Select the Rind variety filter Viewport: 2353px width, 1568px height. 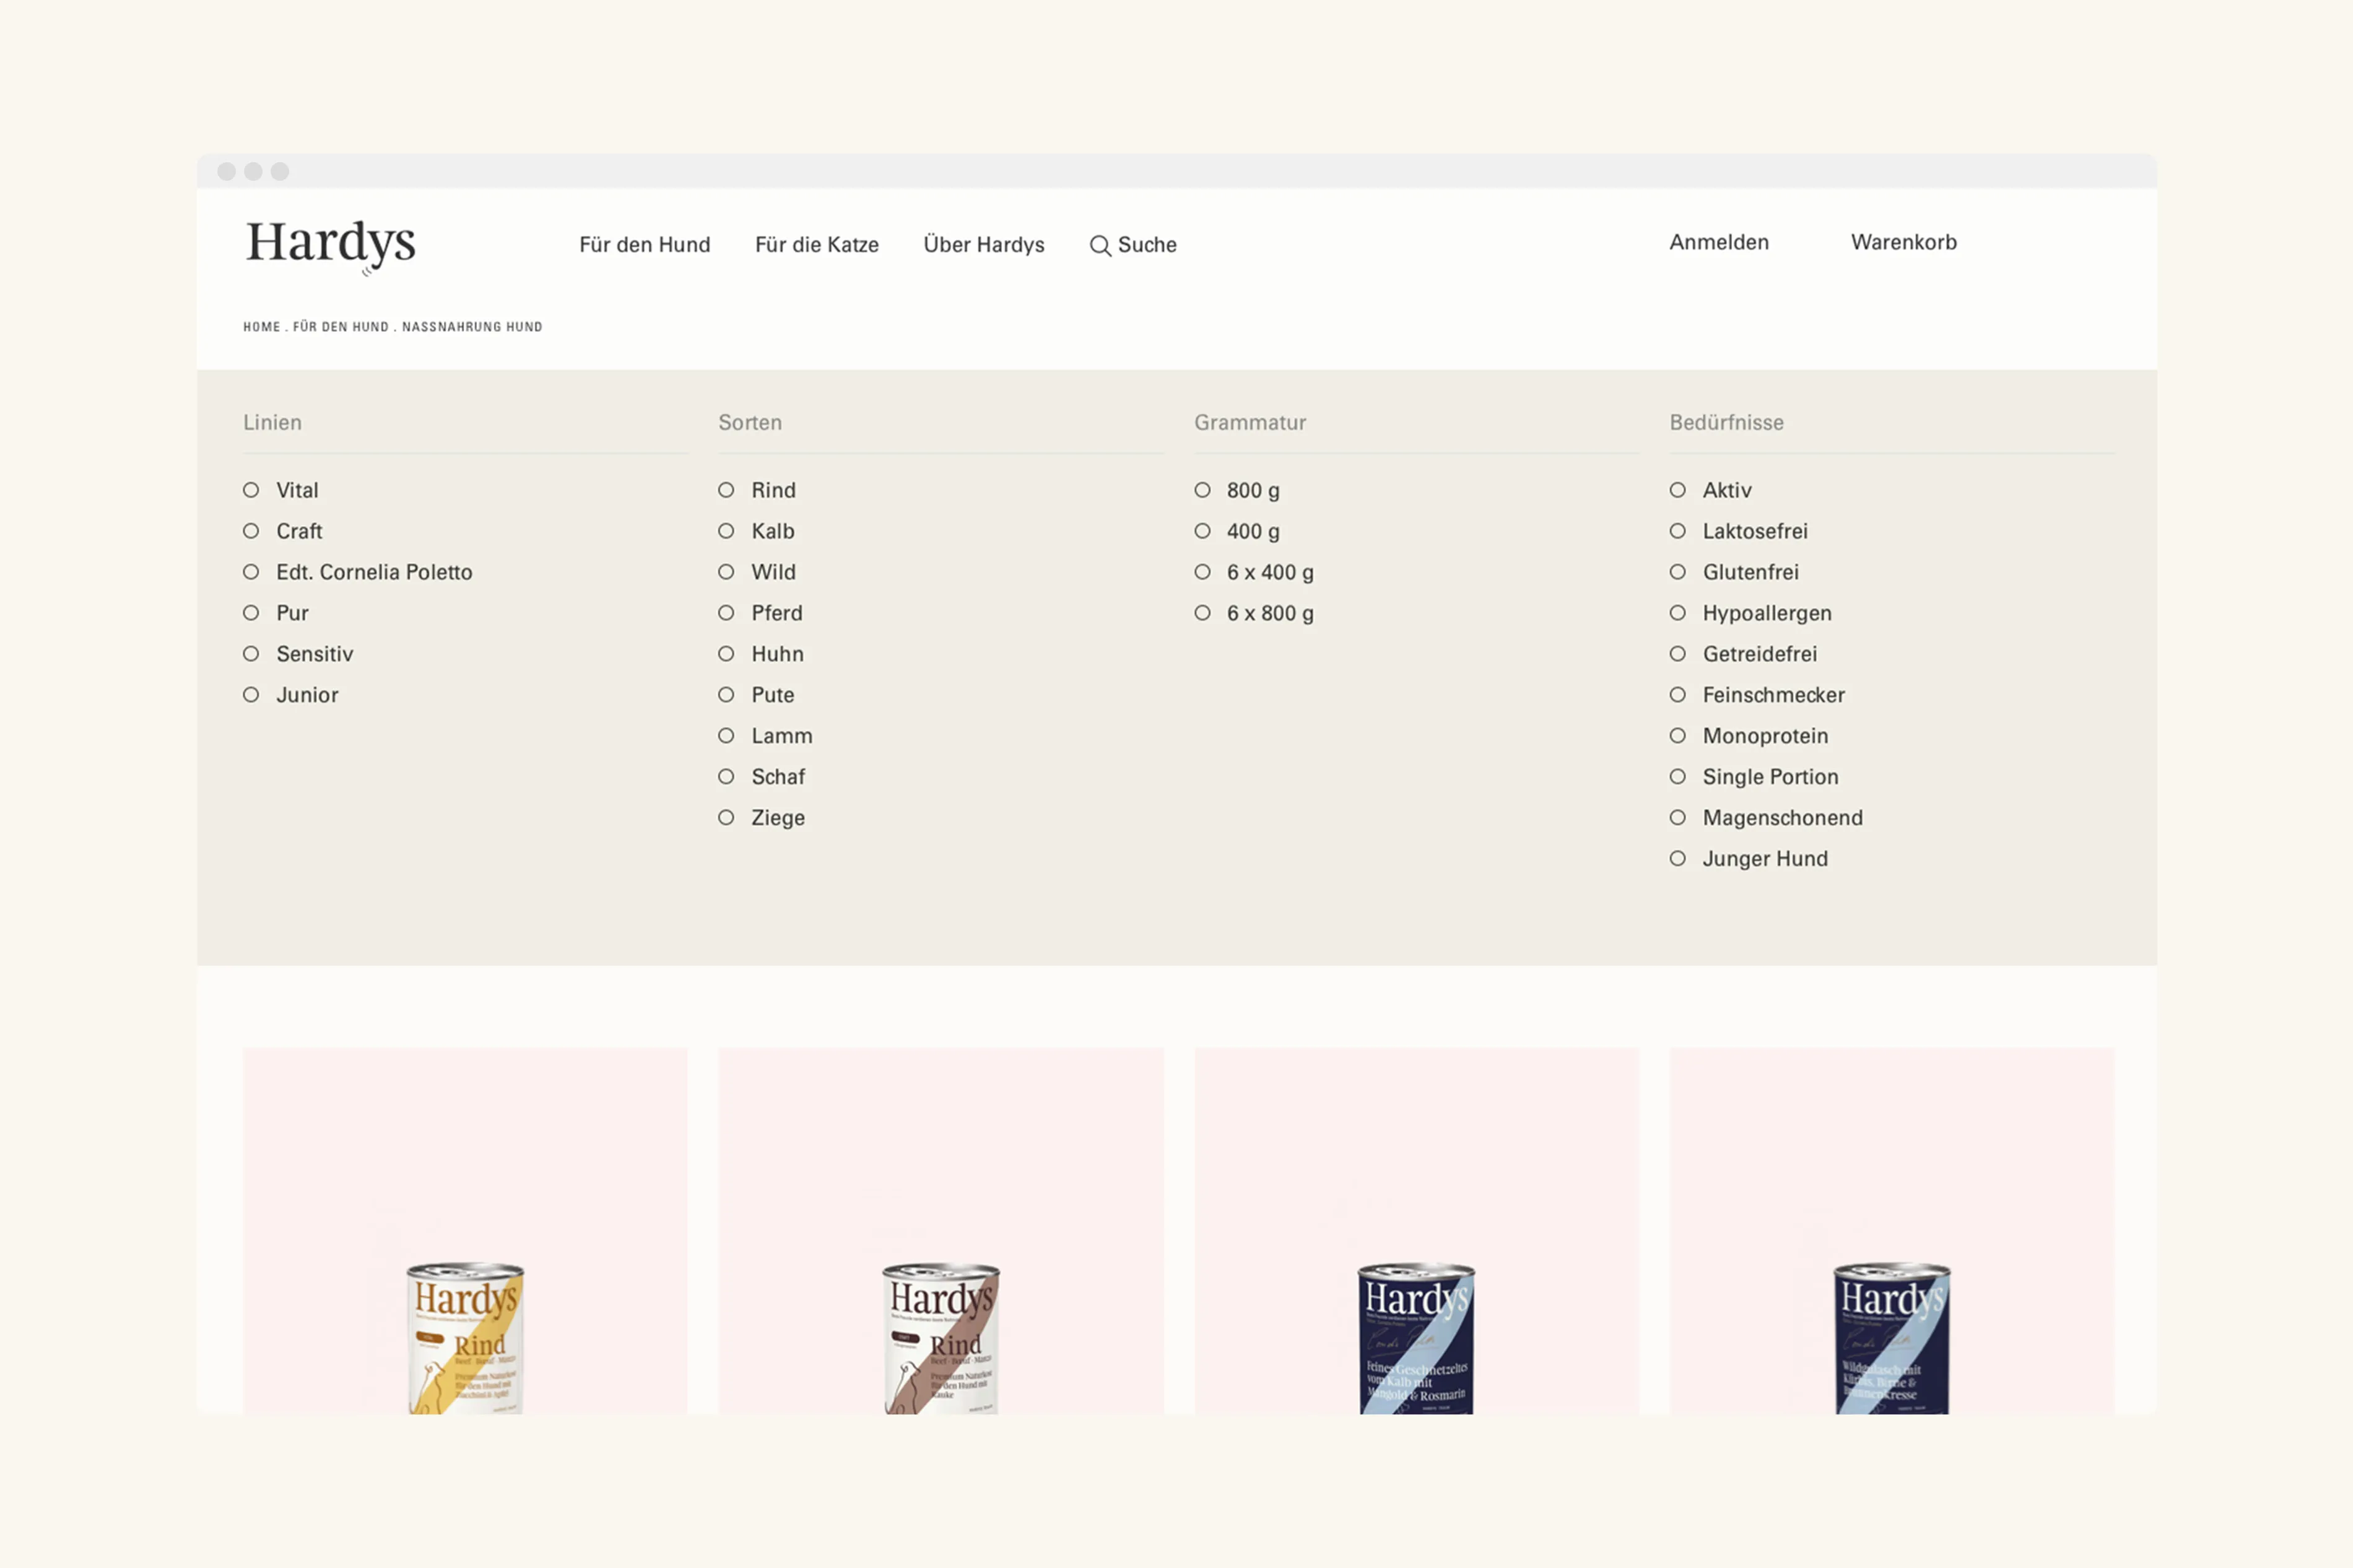pyautogui.click(x=726, y=490)
